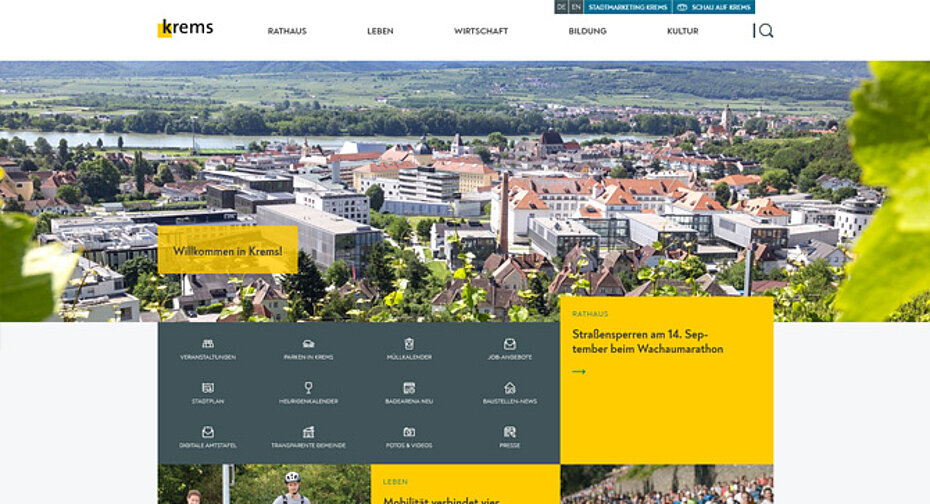Open Job-Angebote quick link icon
Viewport: 930px width, 504px height.
(509, 344)
